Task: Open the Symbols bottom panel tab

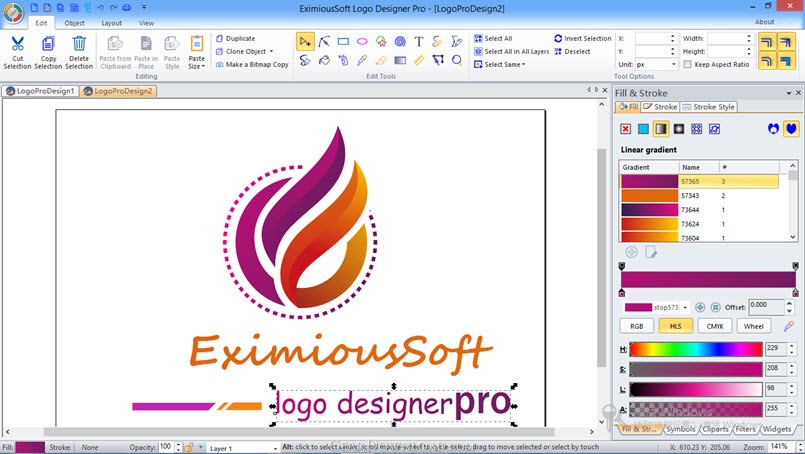Action: click(x=681, y=429)
